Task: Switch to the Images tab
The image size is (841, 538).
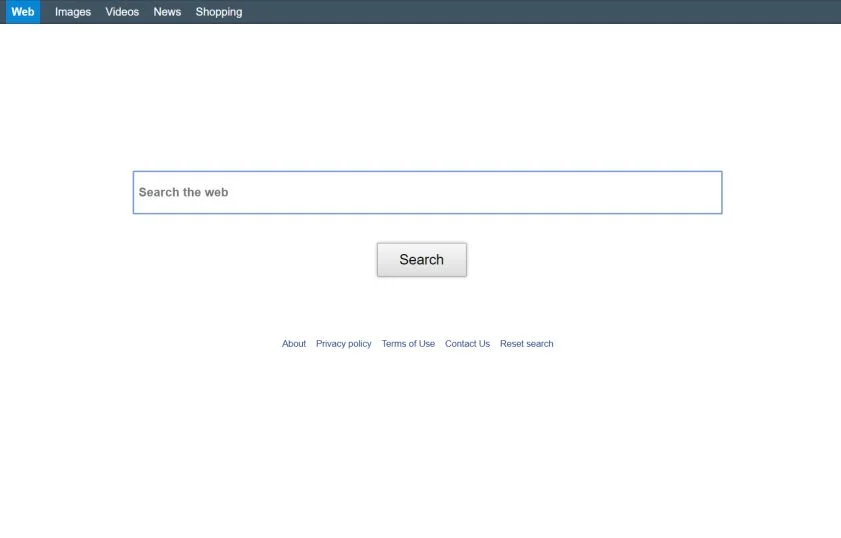Action: click(x=73, y=12)
